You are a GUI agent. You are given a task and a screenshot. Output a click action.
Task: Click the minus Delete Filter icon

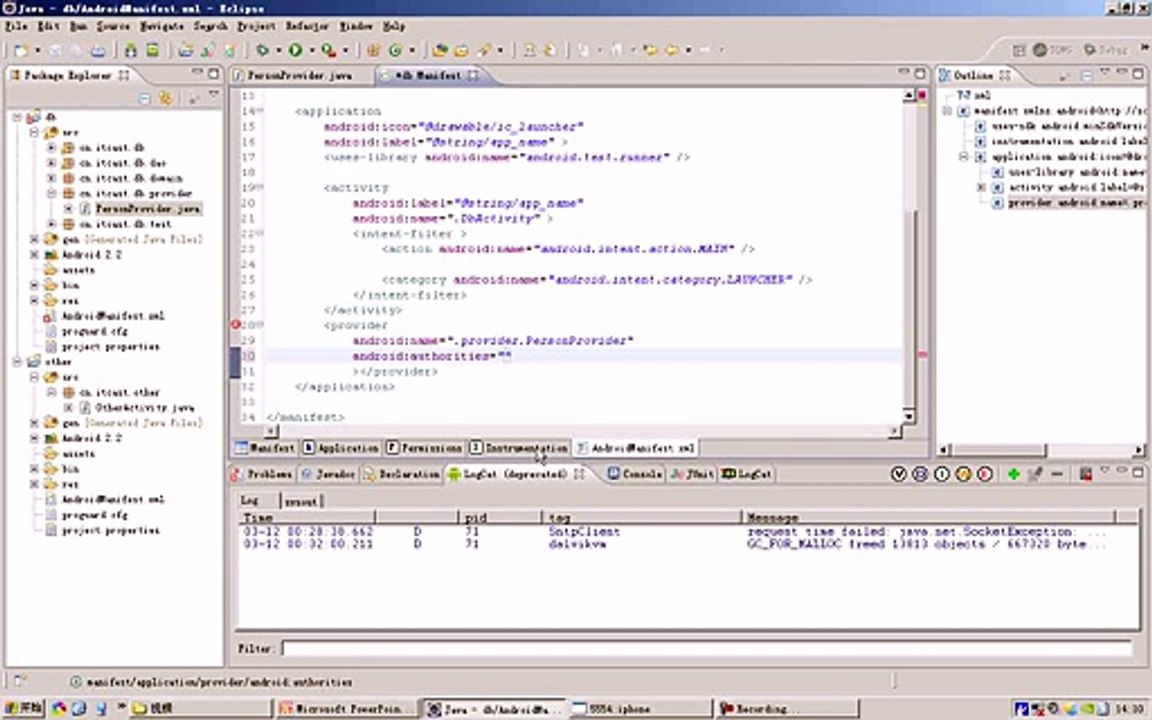[1057, 474]
